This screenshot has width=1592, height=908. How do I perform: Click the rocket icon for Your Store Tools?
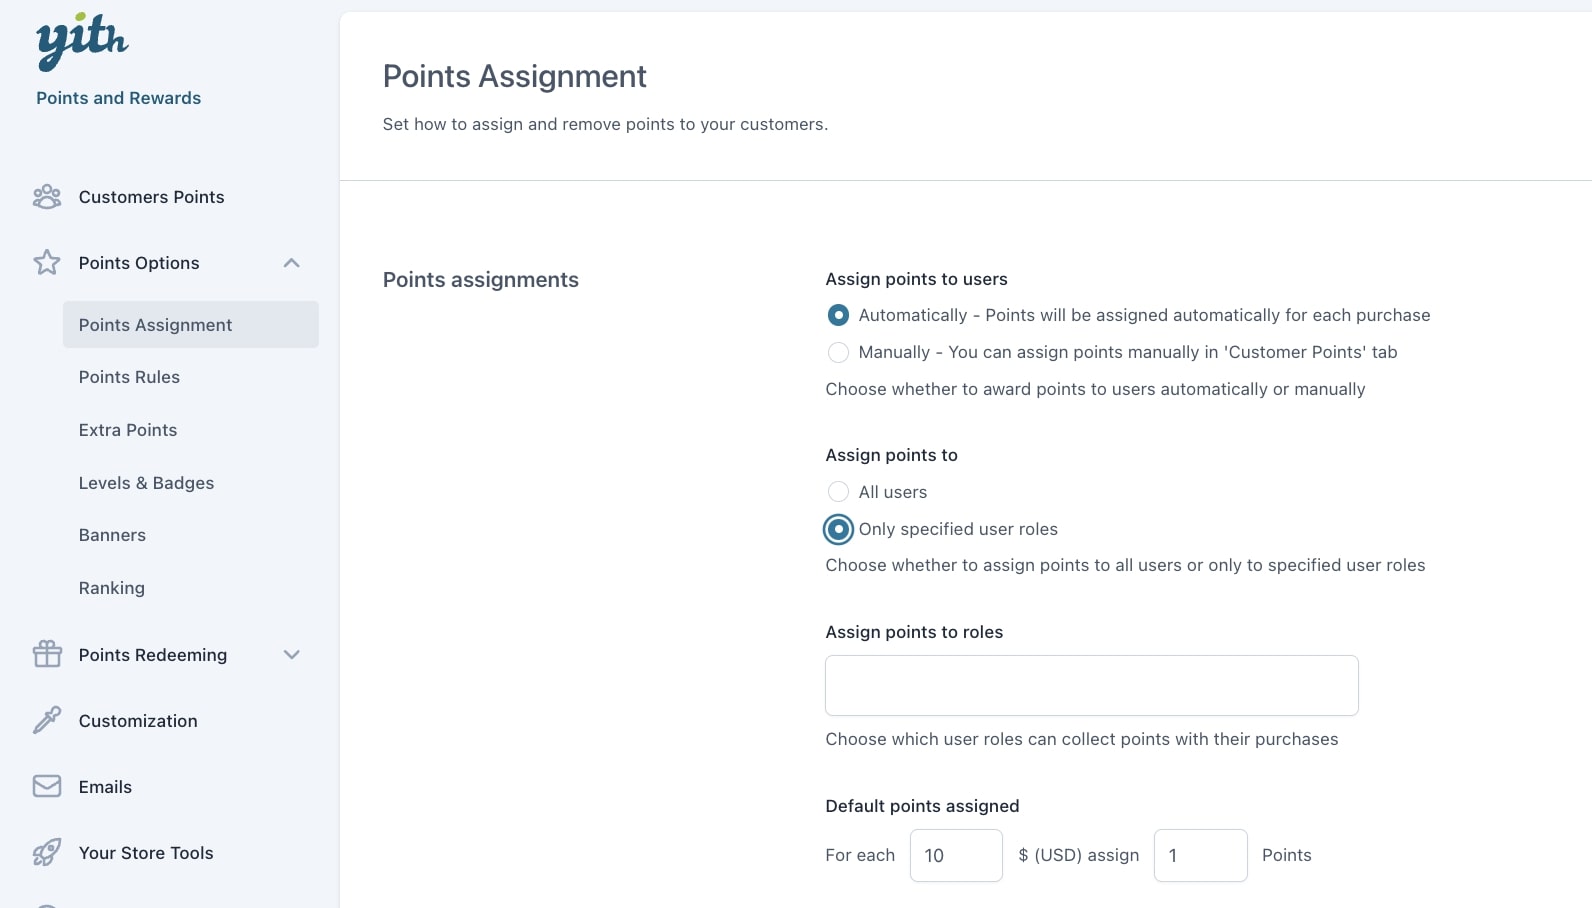coord(47,852)
